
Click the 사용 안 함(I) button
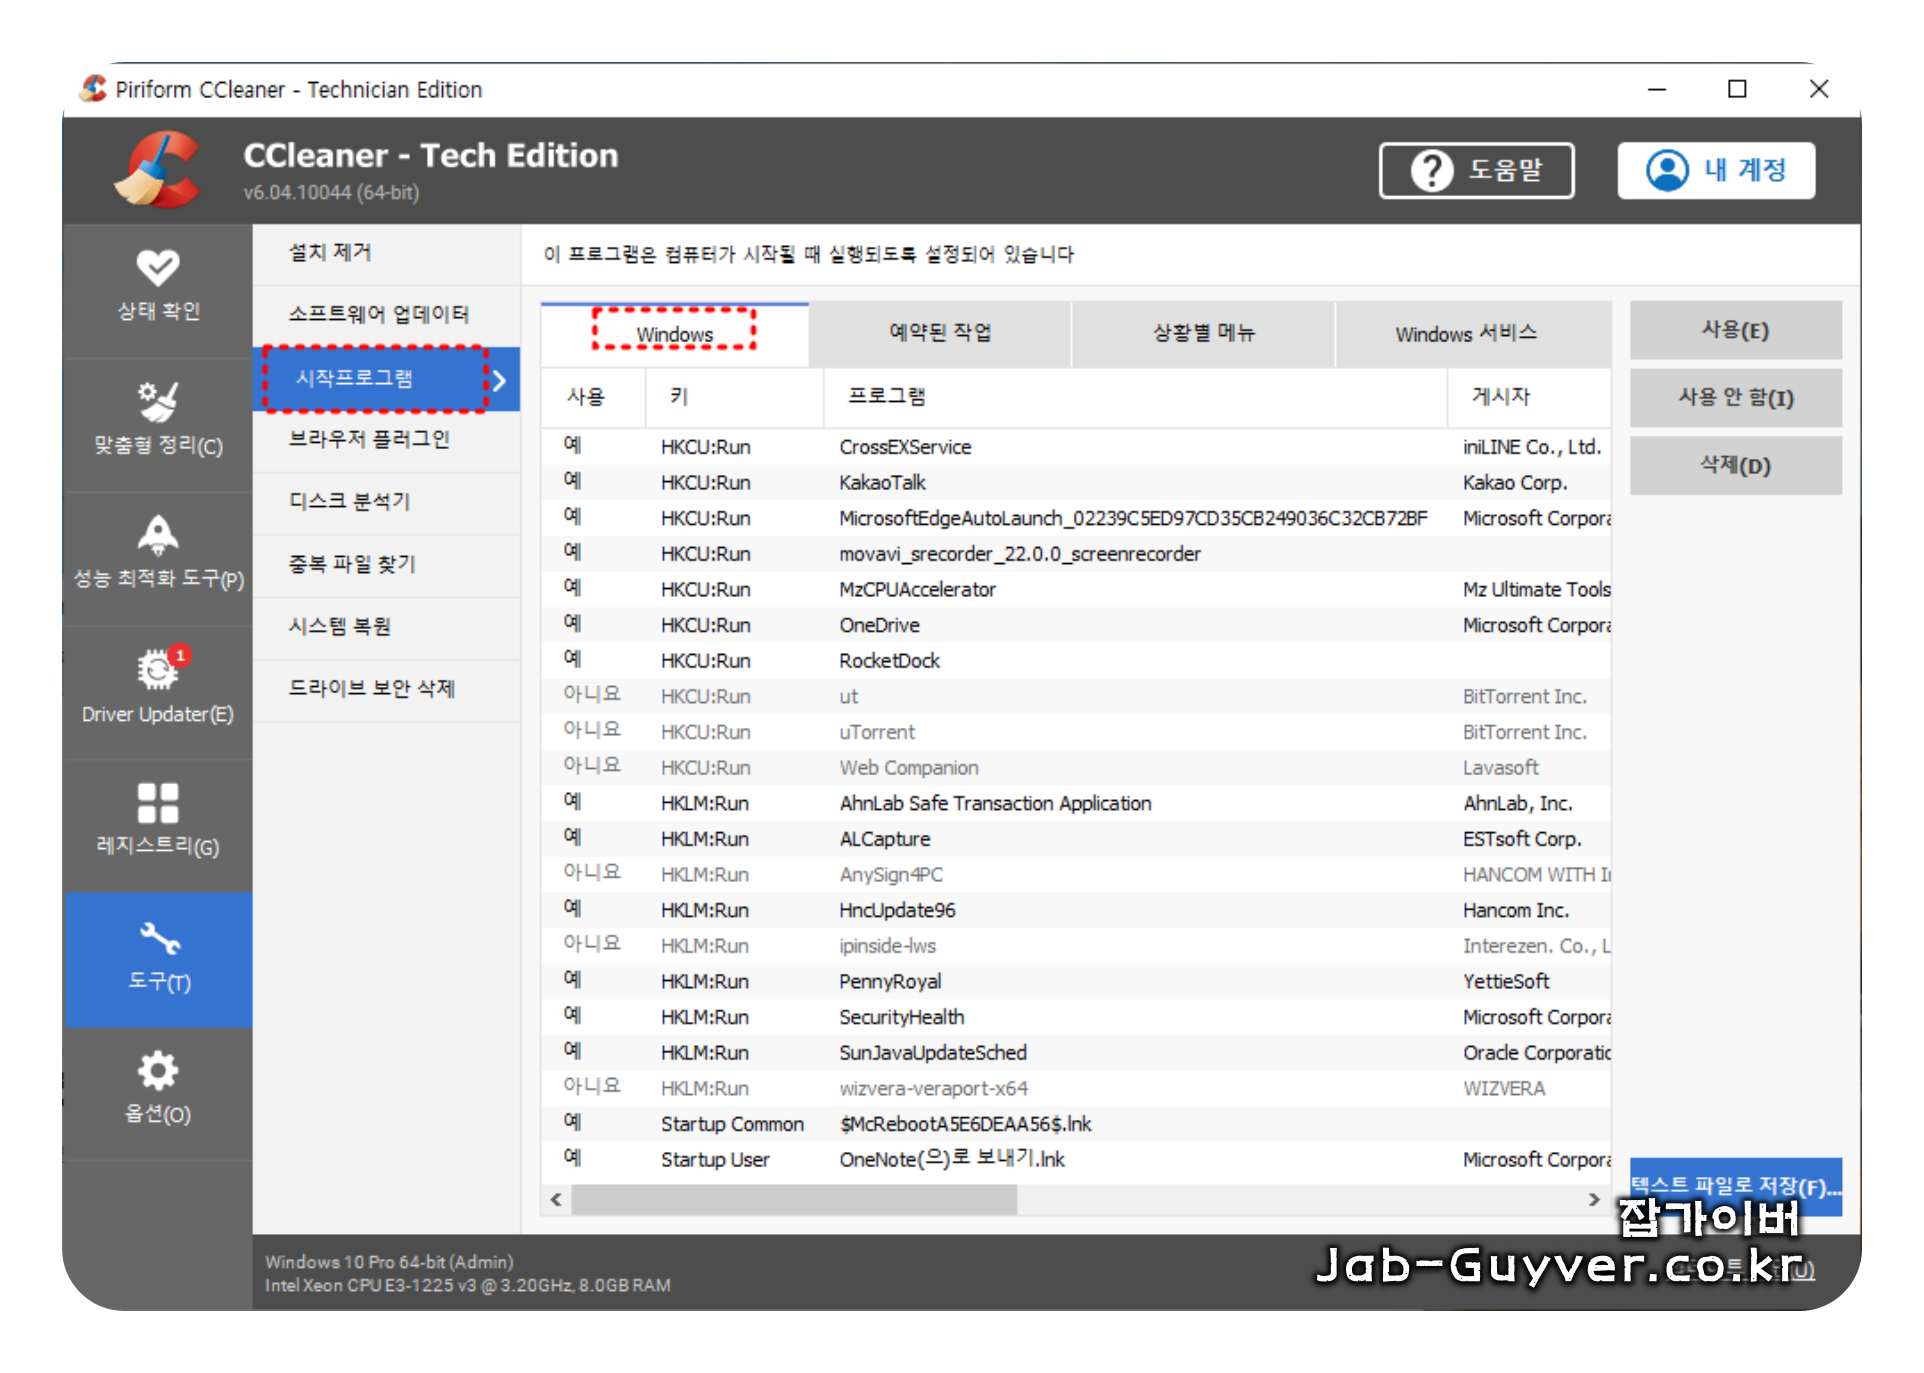tap(1736, 397)
